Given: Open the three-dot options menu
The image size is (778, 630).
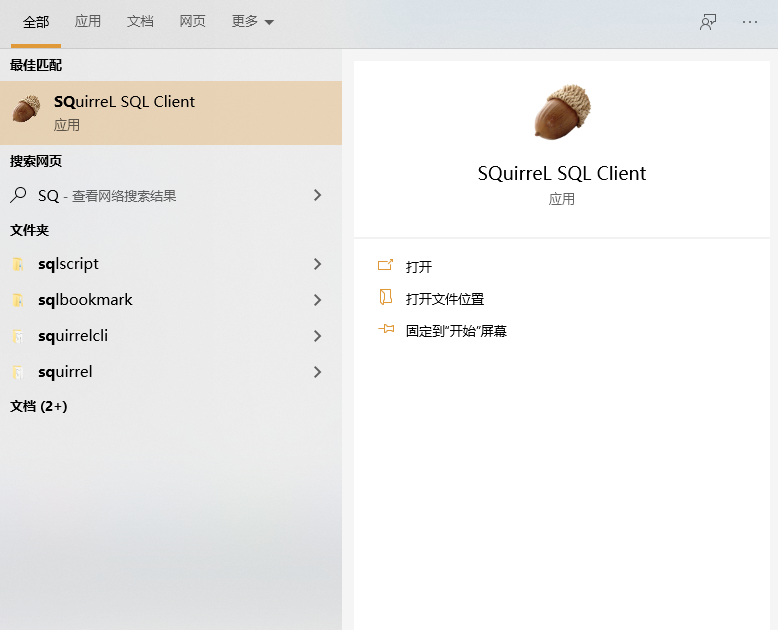Looking at the screenshot, I should [750, 22].
